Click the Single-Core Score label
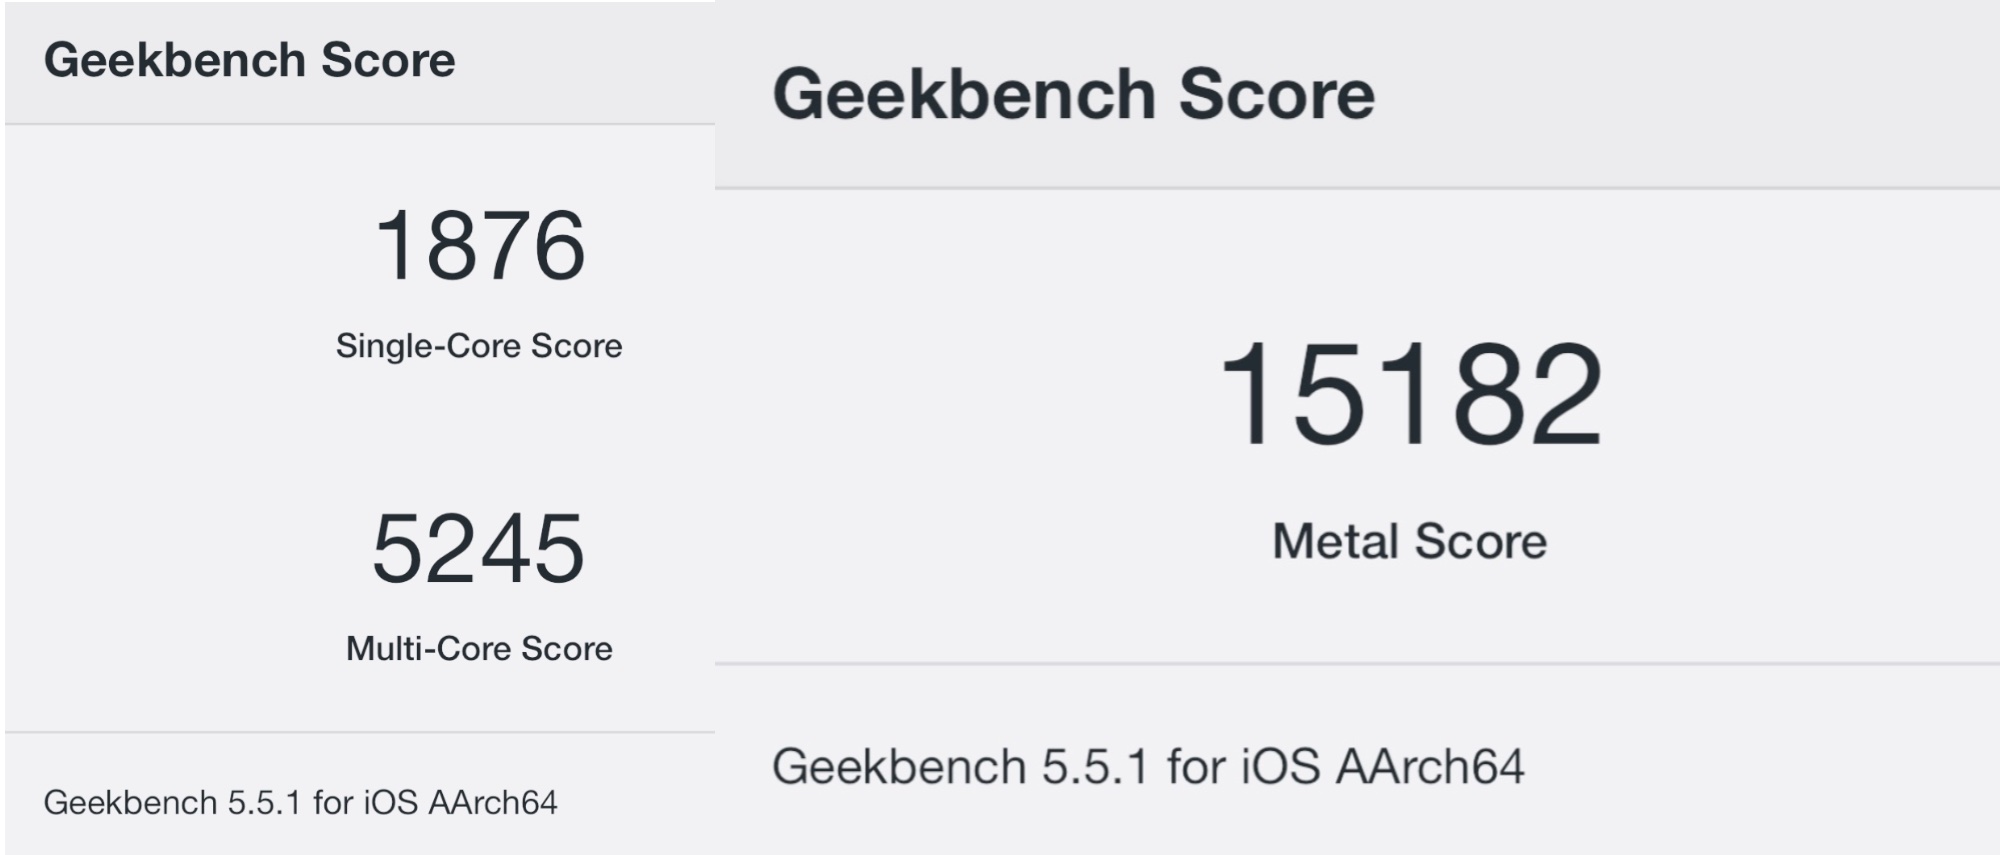 point(479,346)
